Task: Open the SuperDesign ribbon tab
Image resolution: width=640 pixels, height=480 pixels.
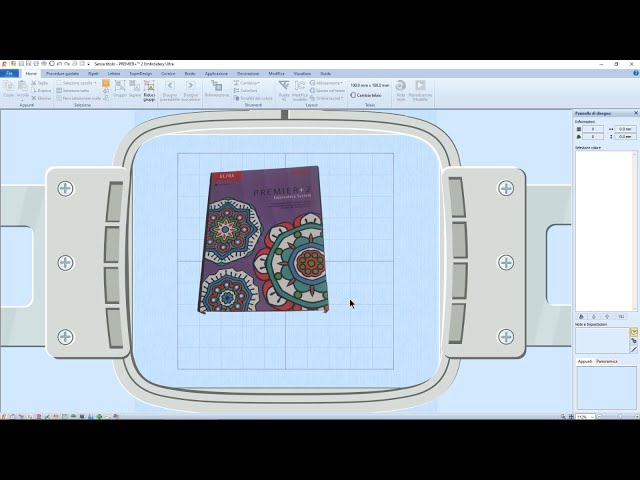Action: tap(140, 74)
